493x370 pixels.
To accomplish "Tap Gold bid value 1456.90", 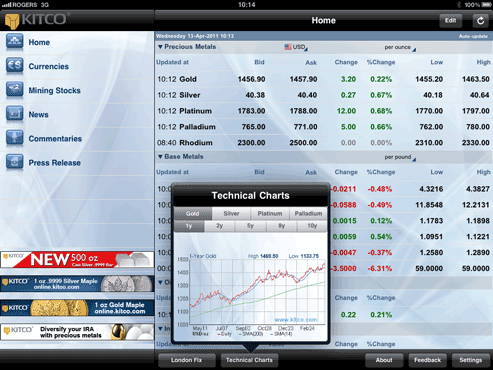I will [x=252, y=79].
